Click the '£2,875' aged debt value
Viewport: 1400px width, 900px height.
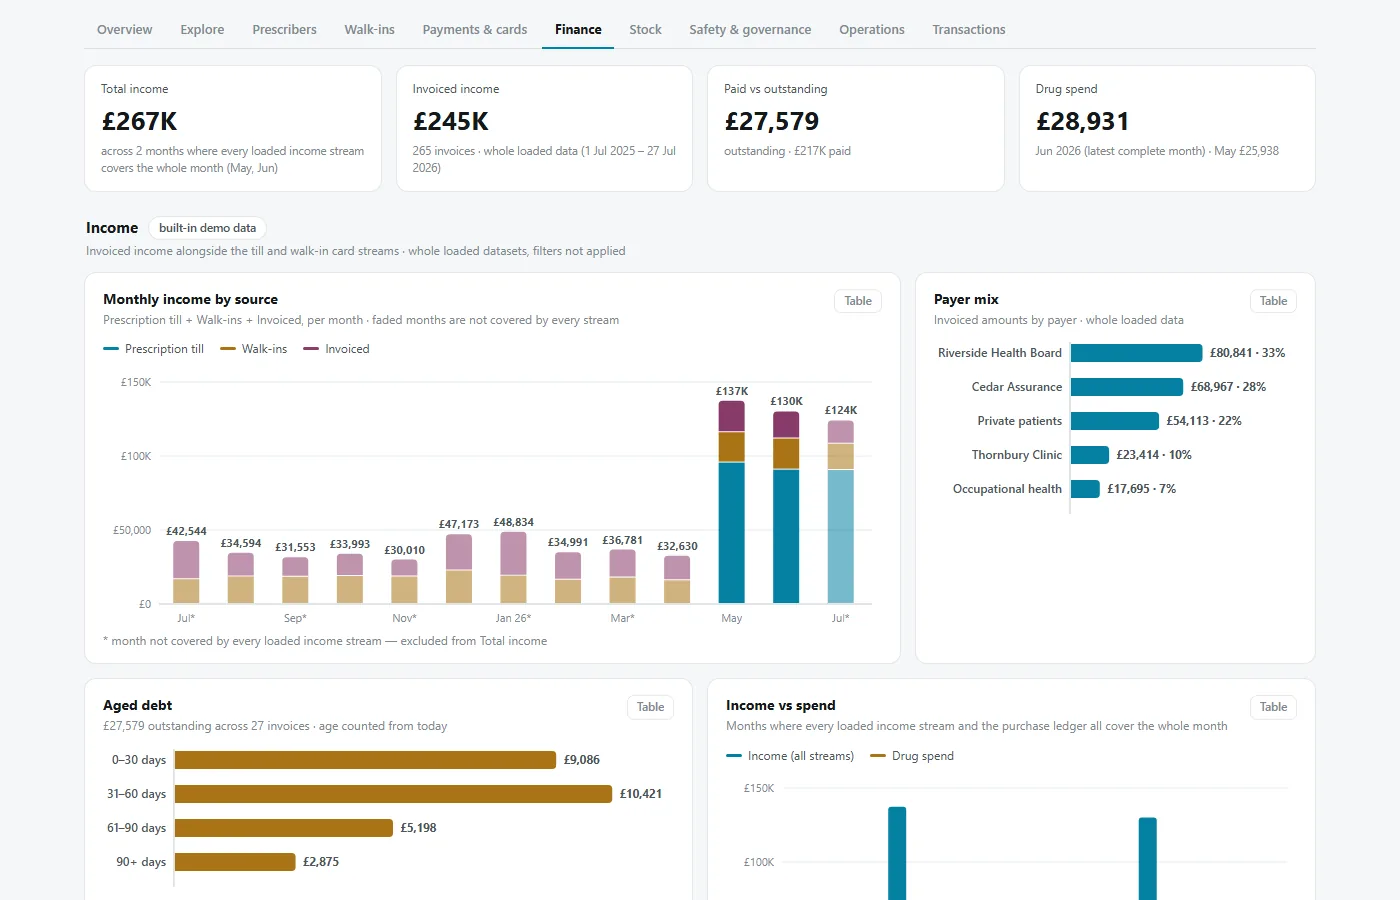[x=321, y=862]
